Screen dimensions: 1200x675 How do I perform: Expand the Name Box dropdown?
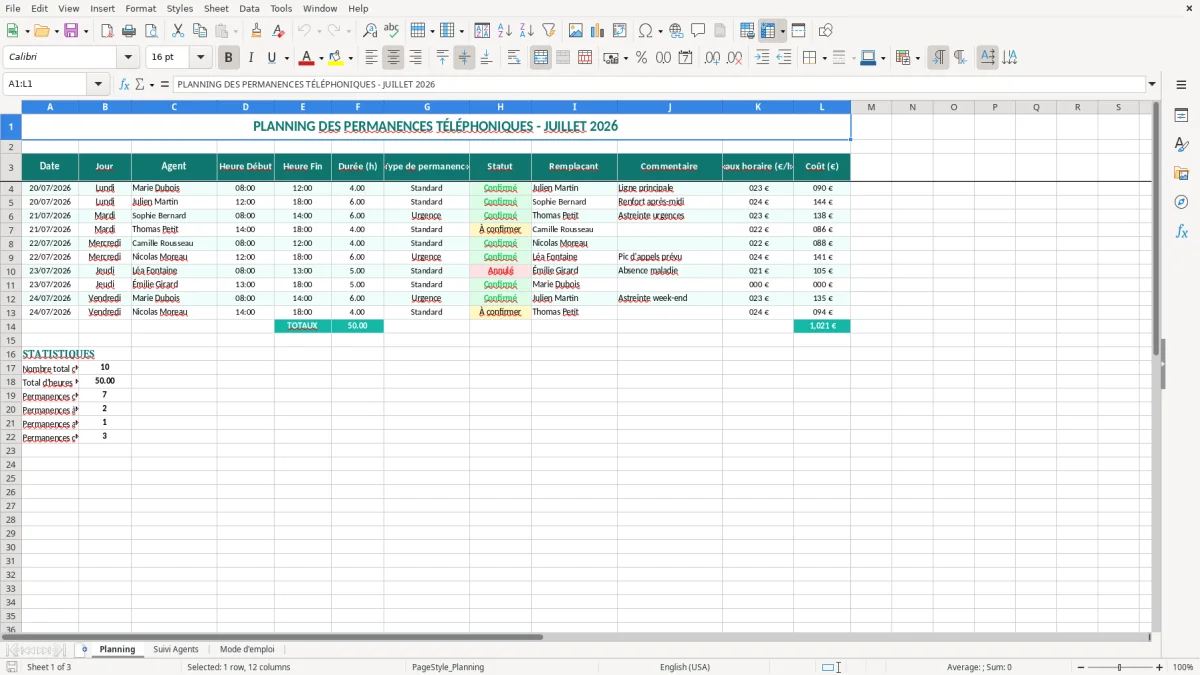(x=98, y=84)
